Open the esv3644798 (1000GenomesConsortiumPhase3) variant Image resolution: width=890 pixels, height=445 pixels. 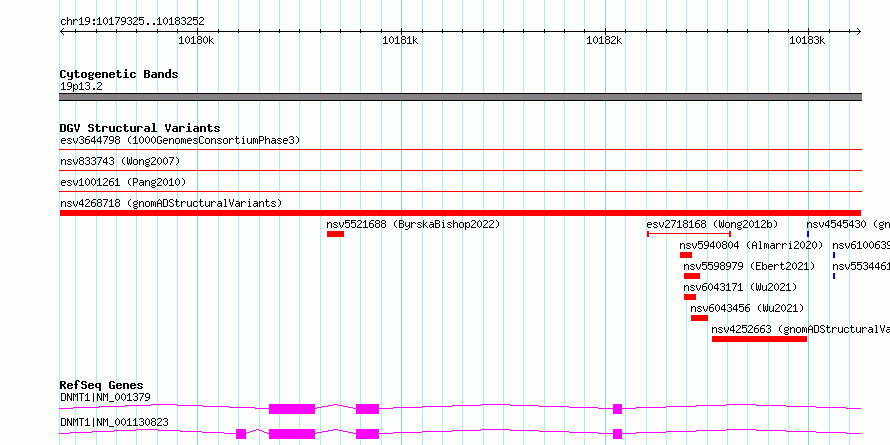[x=180, y=140]
